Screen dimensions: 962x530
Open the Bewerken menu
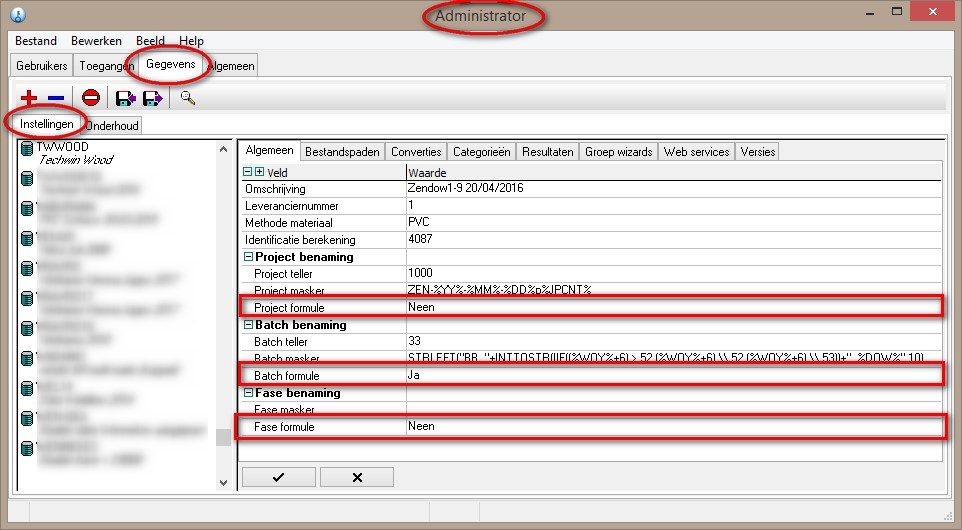(x=96, y=40)
